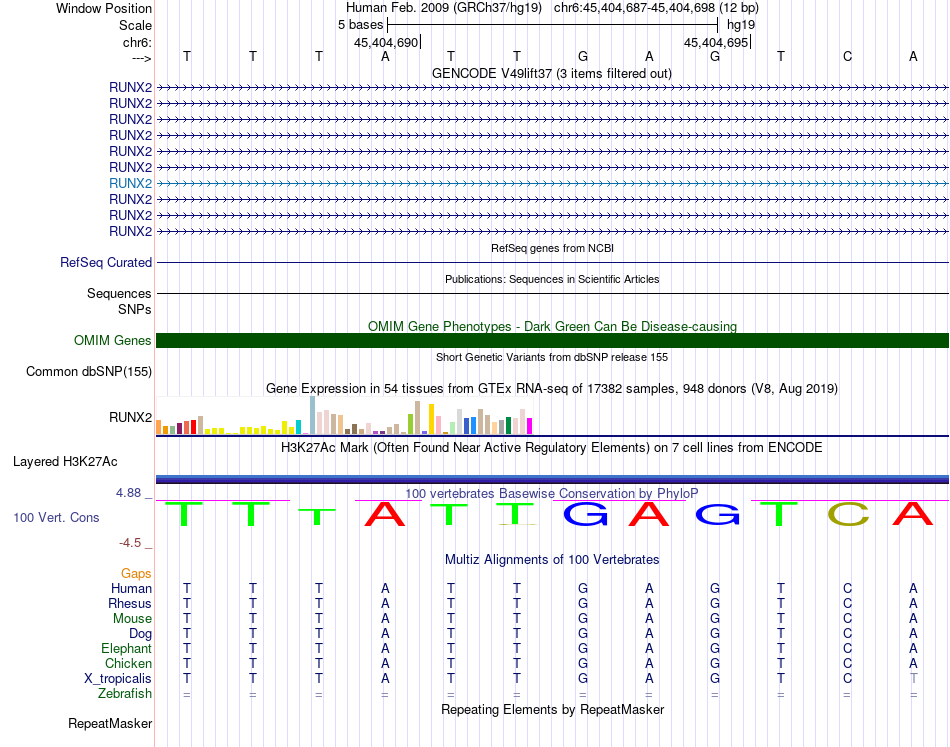The height and width of the screenshot is (747, 950).
Task: Click the orange Gaps label
Action: click(x=136, y=573)
